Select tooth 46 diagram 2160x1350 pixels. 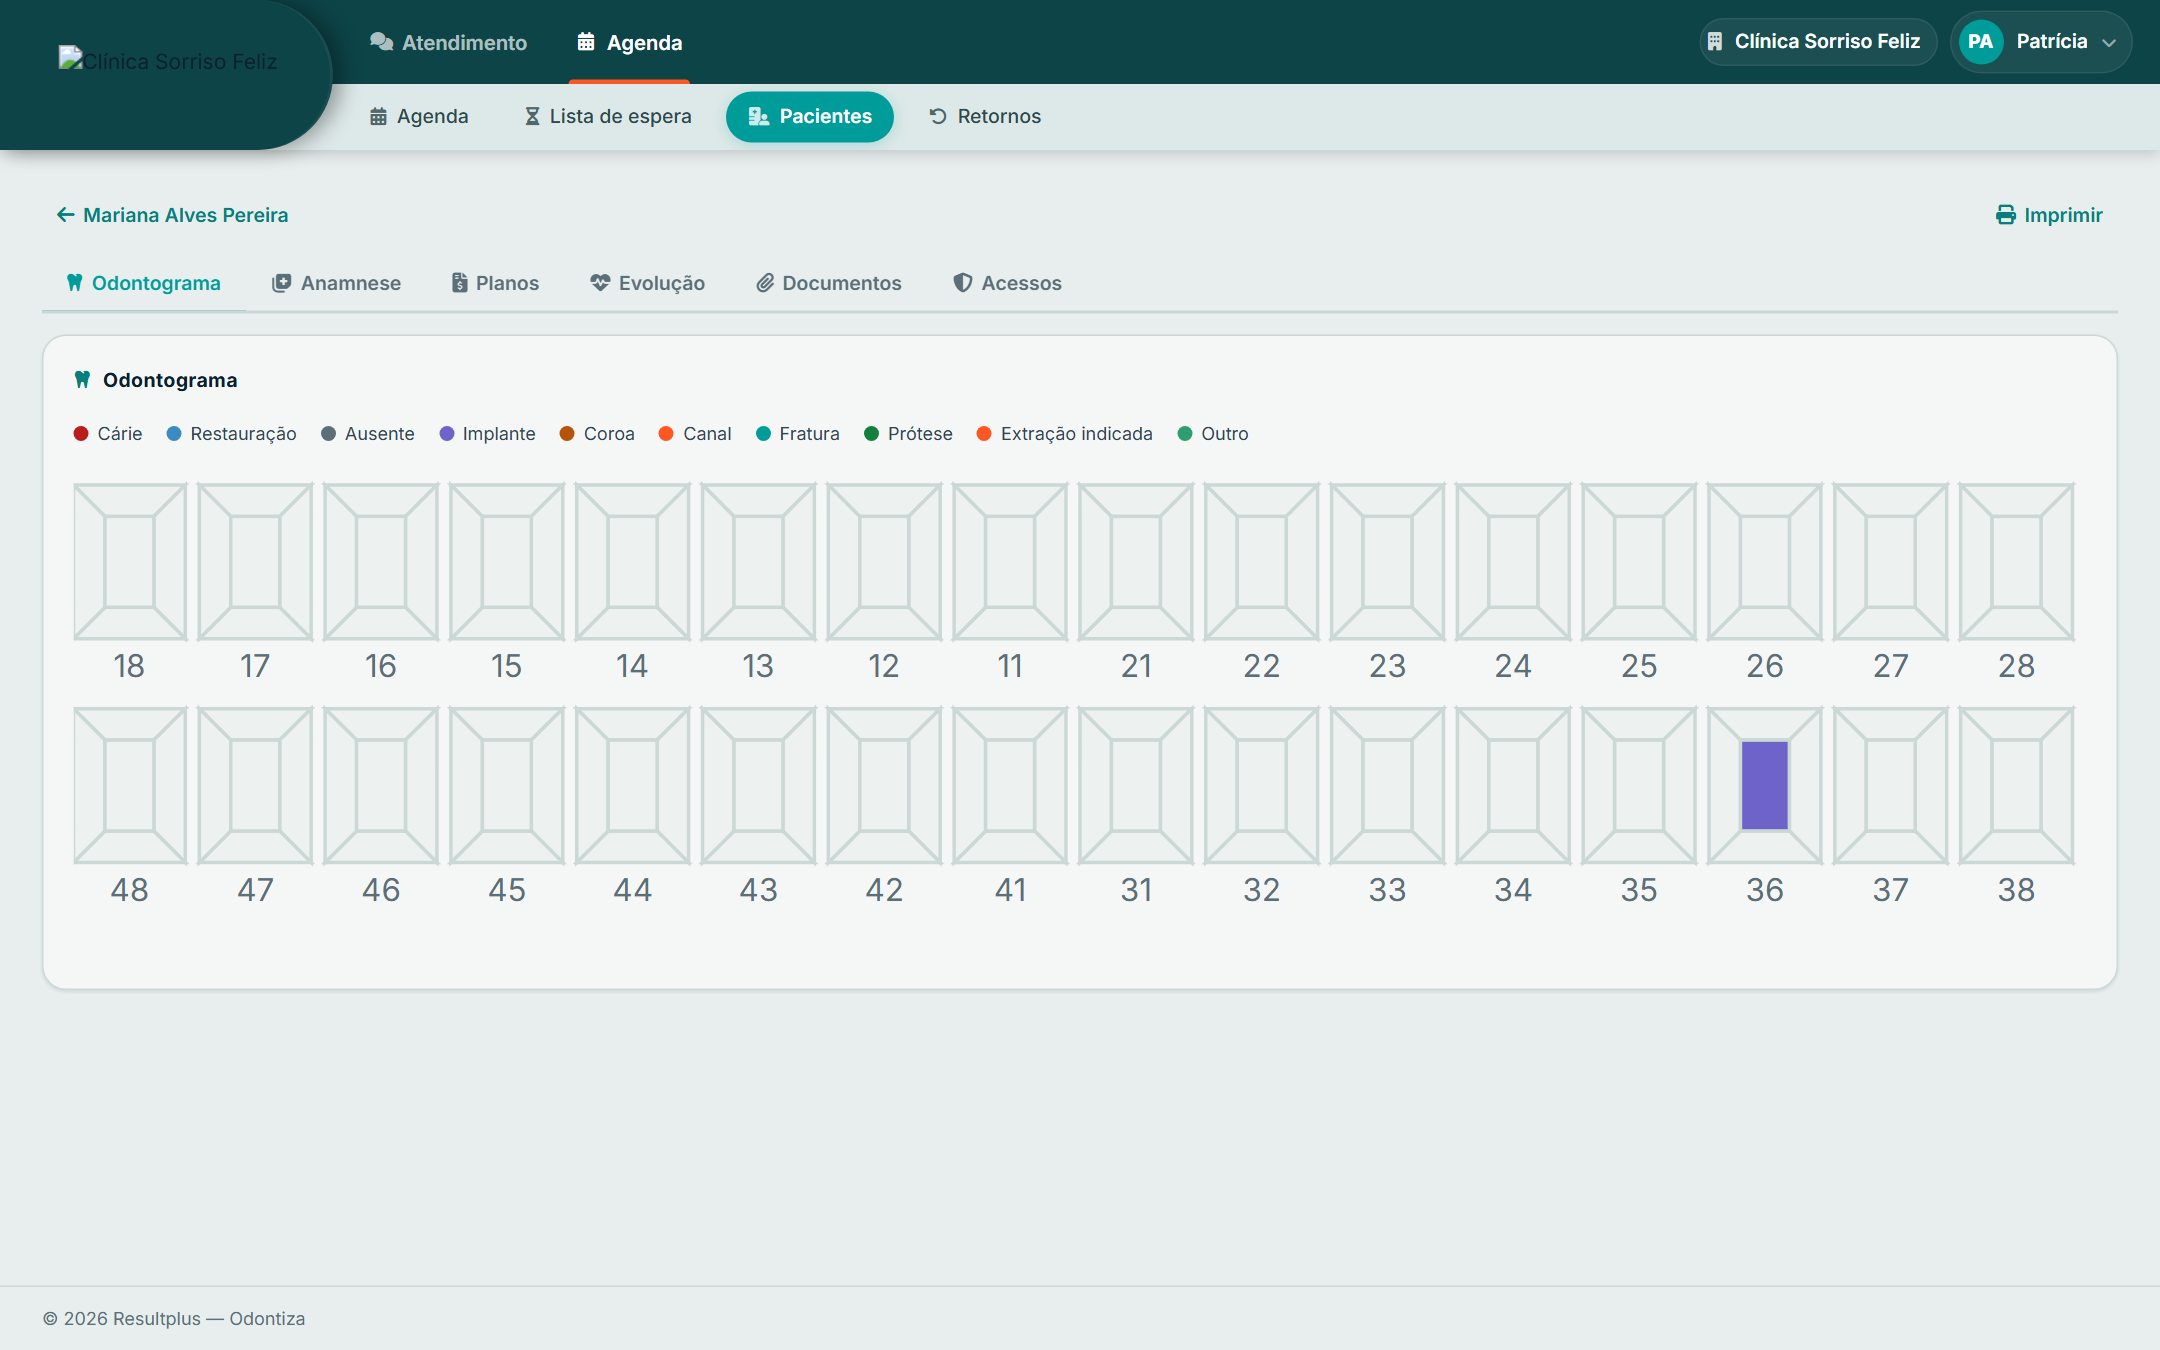381,785
